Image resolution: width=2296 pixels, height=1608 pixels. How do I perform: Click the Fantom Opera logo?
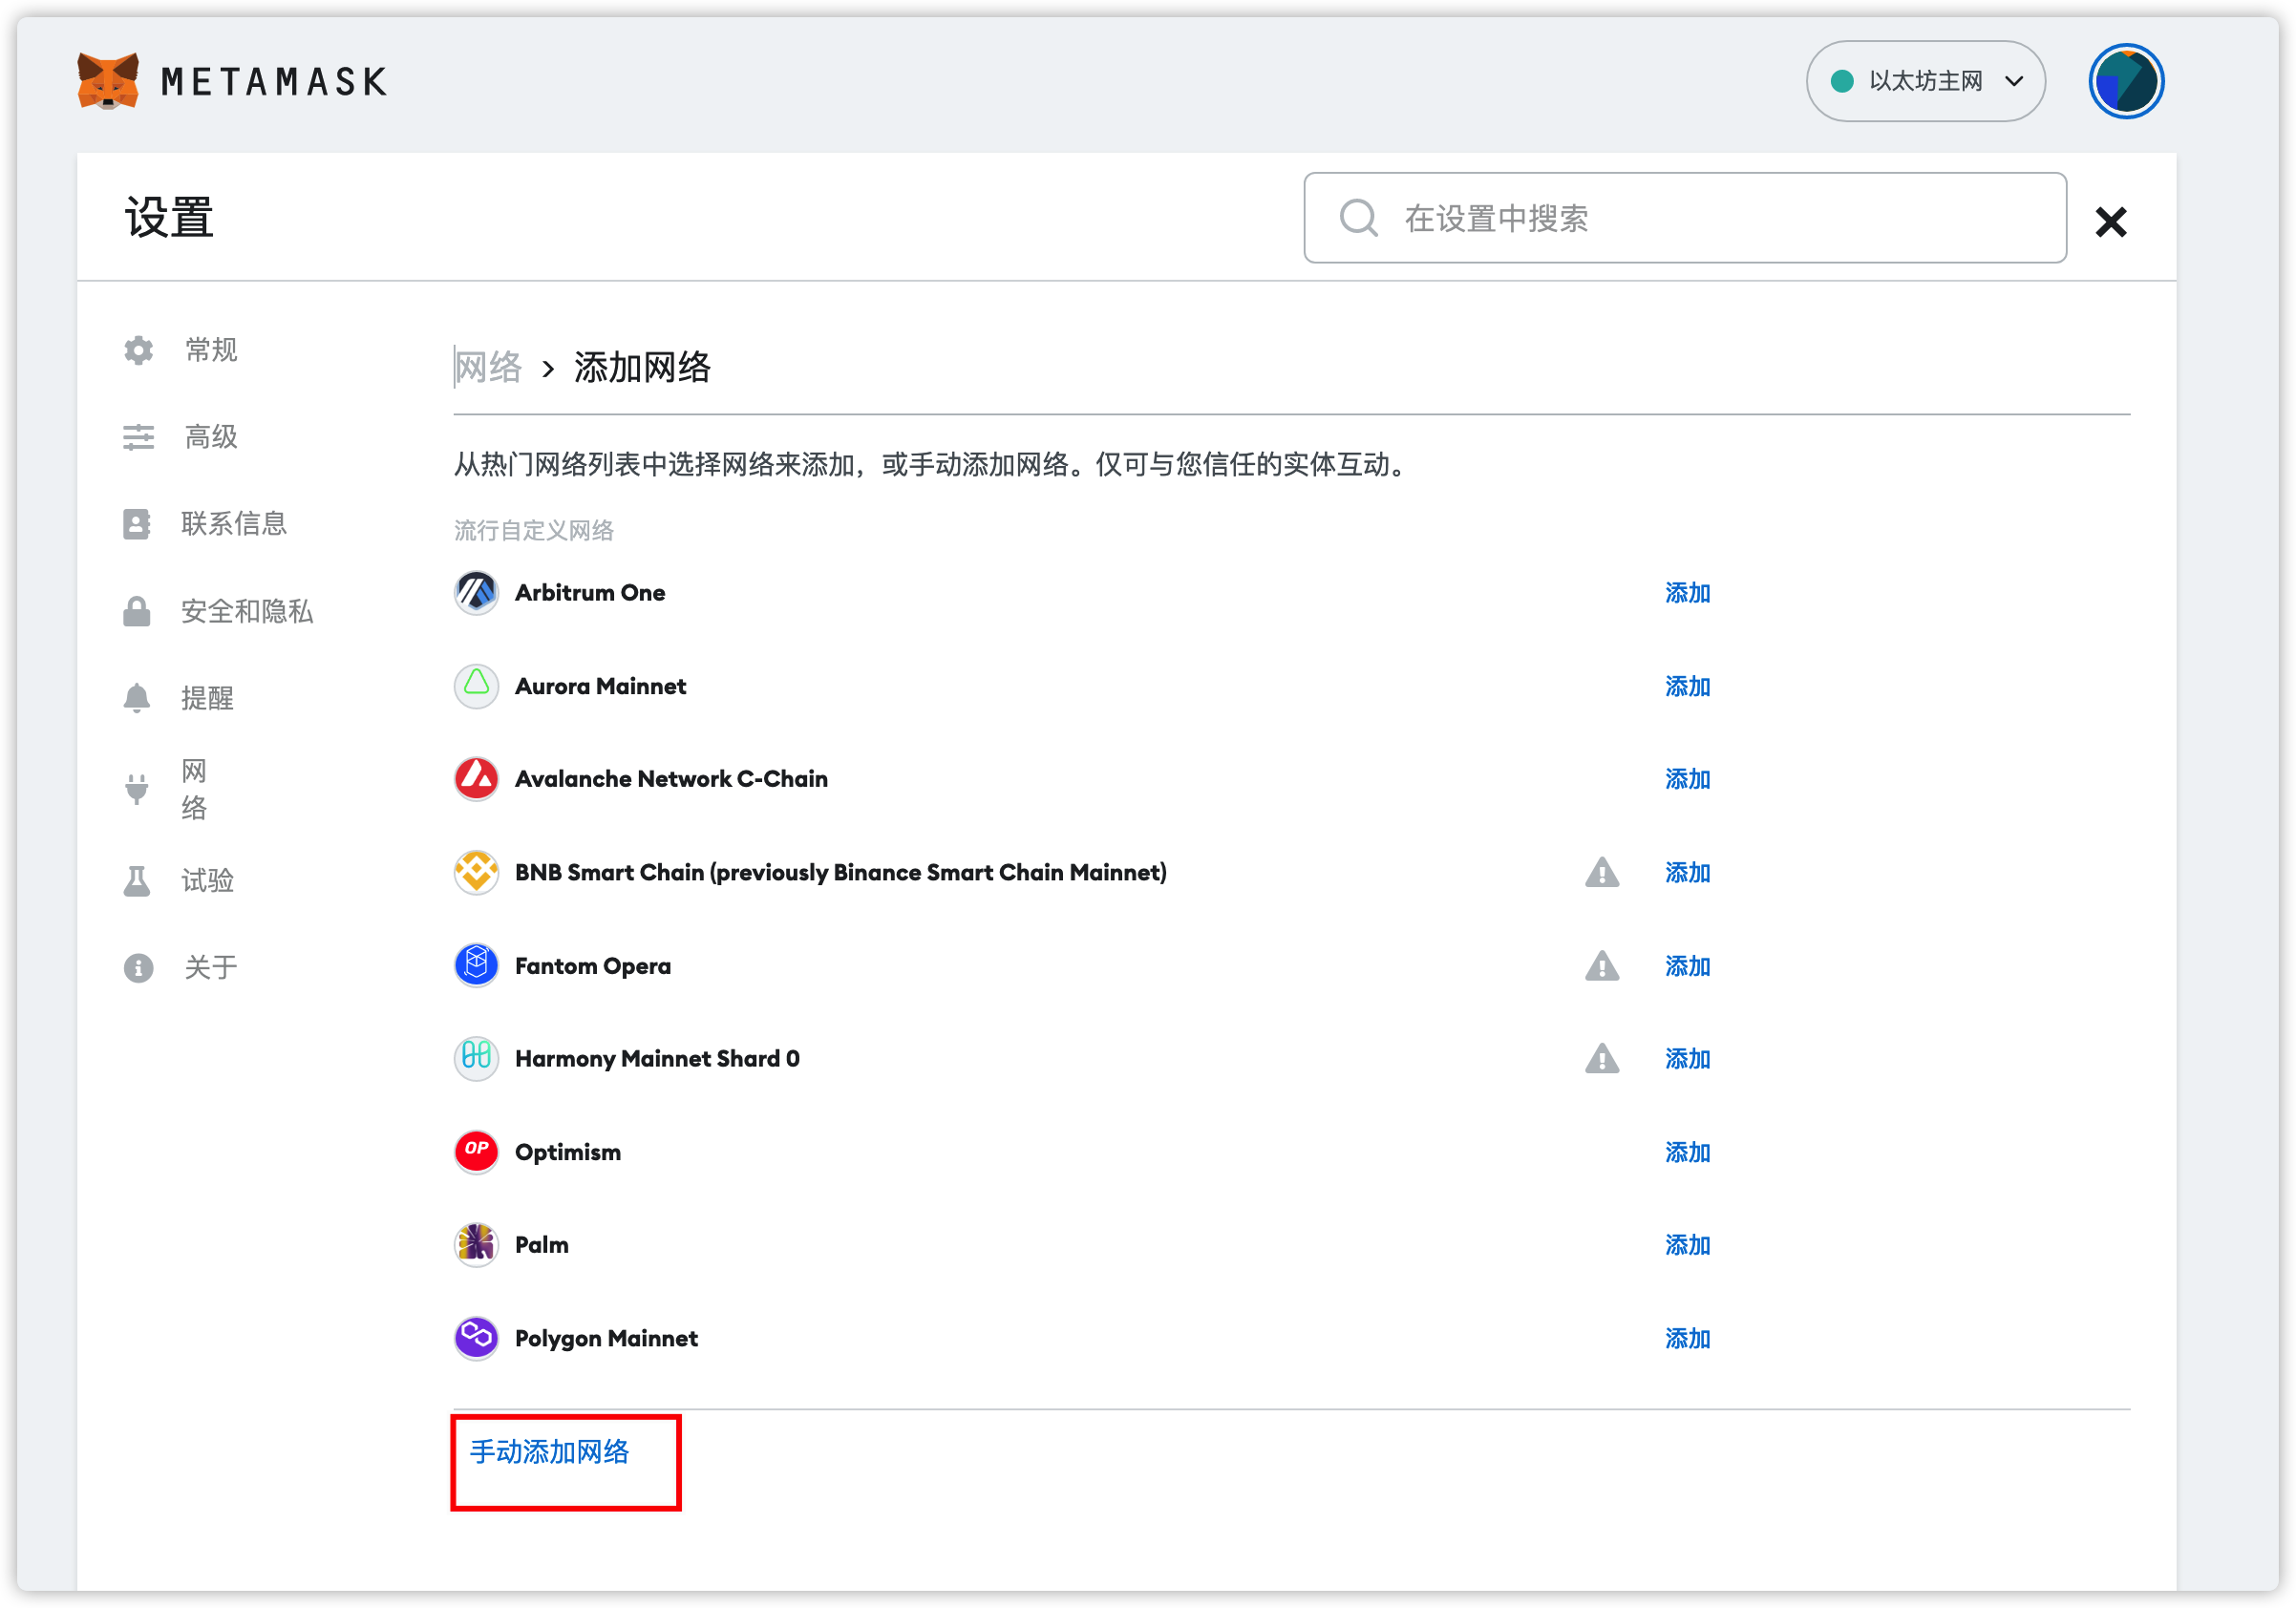(476, 966)
